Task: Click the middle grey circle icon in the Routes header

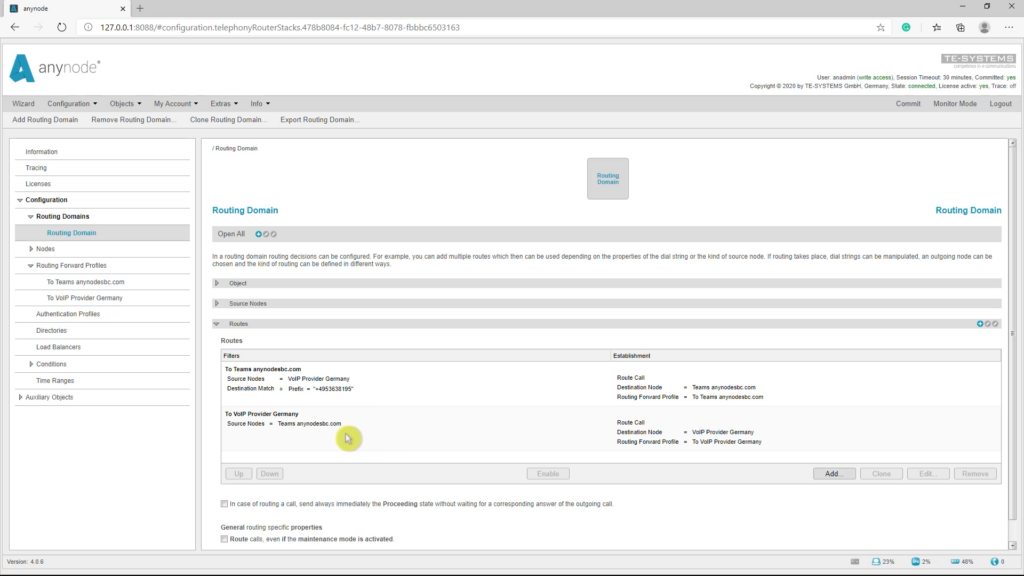Action: [x=987, y=324]
